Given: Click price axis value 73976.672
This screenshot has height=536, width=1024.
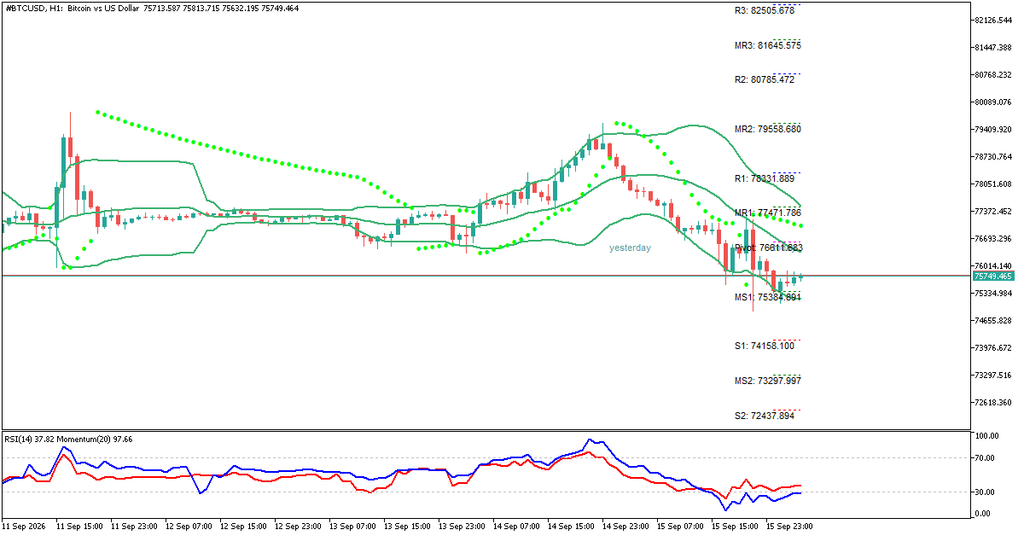Looking at the screenshot, I should tap(993, 348).
